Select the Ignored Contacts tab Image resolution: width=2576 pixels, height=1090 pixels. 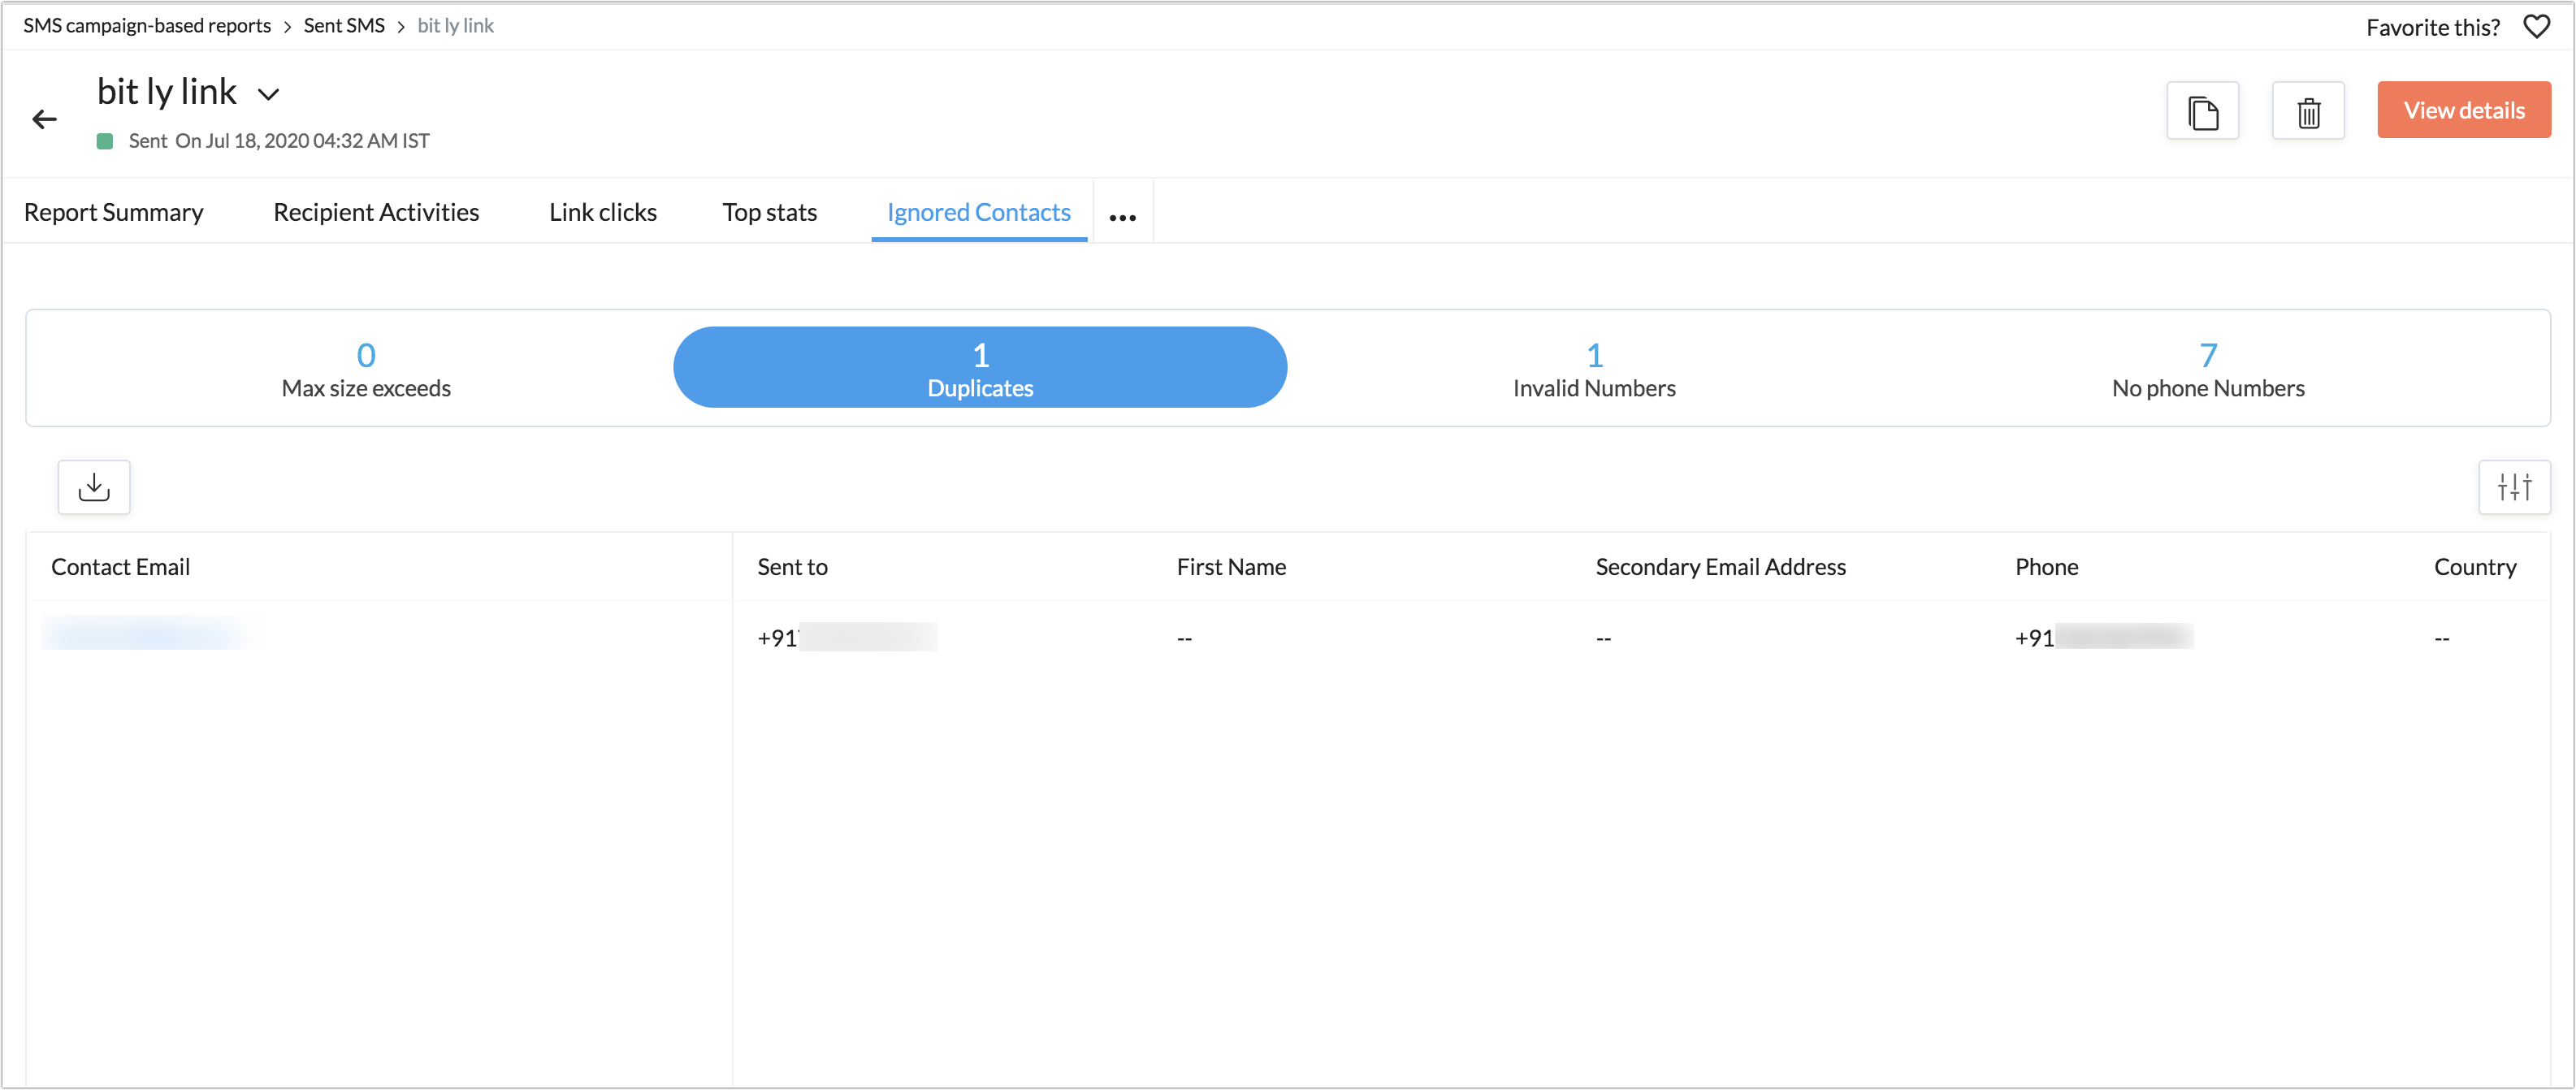(979, 212)
